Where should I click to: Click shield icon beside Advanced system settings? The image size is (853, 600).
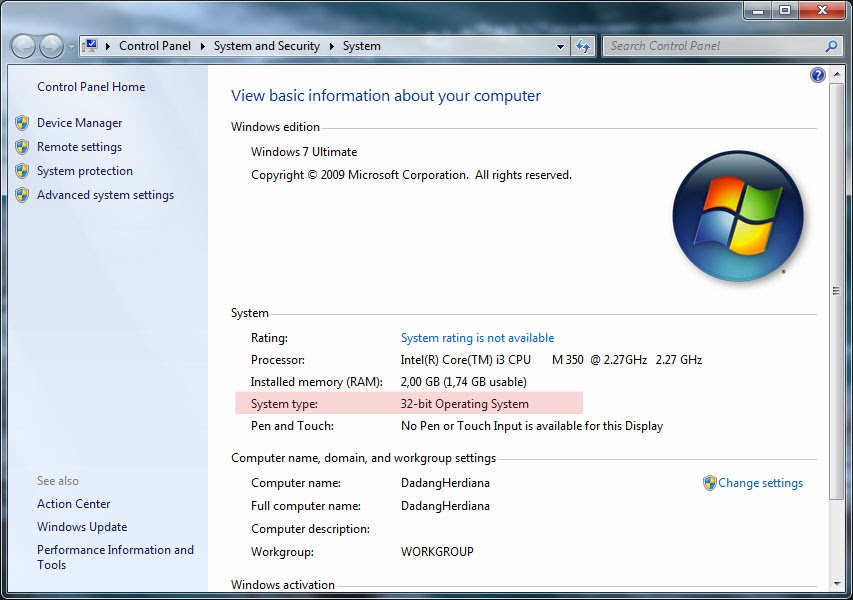tap(22, 195)
